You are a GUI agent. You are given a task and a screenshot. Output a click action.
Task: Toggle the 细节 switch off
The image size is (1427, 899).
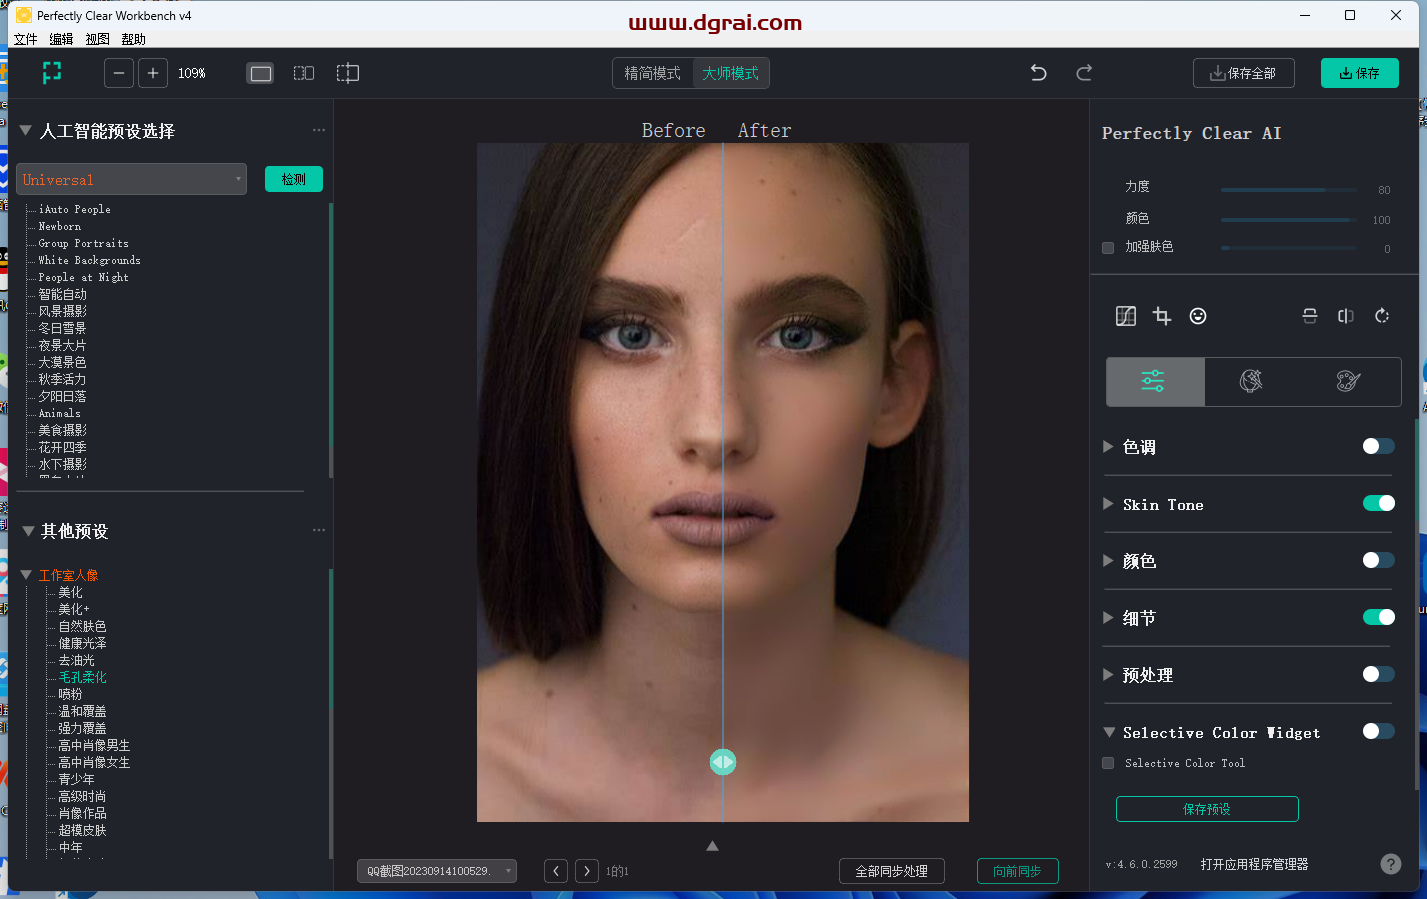pyautogui.click(x=1378, y=617)
